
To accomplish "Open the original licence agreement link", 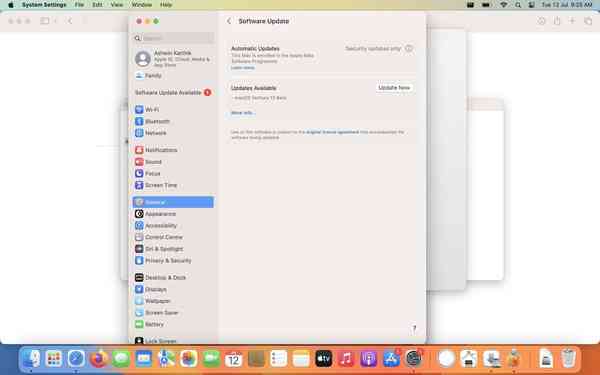I will (332, 132).
